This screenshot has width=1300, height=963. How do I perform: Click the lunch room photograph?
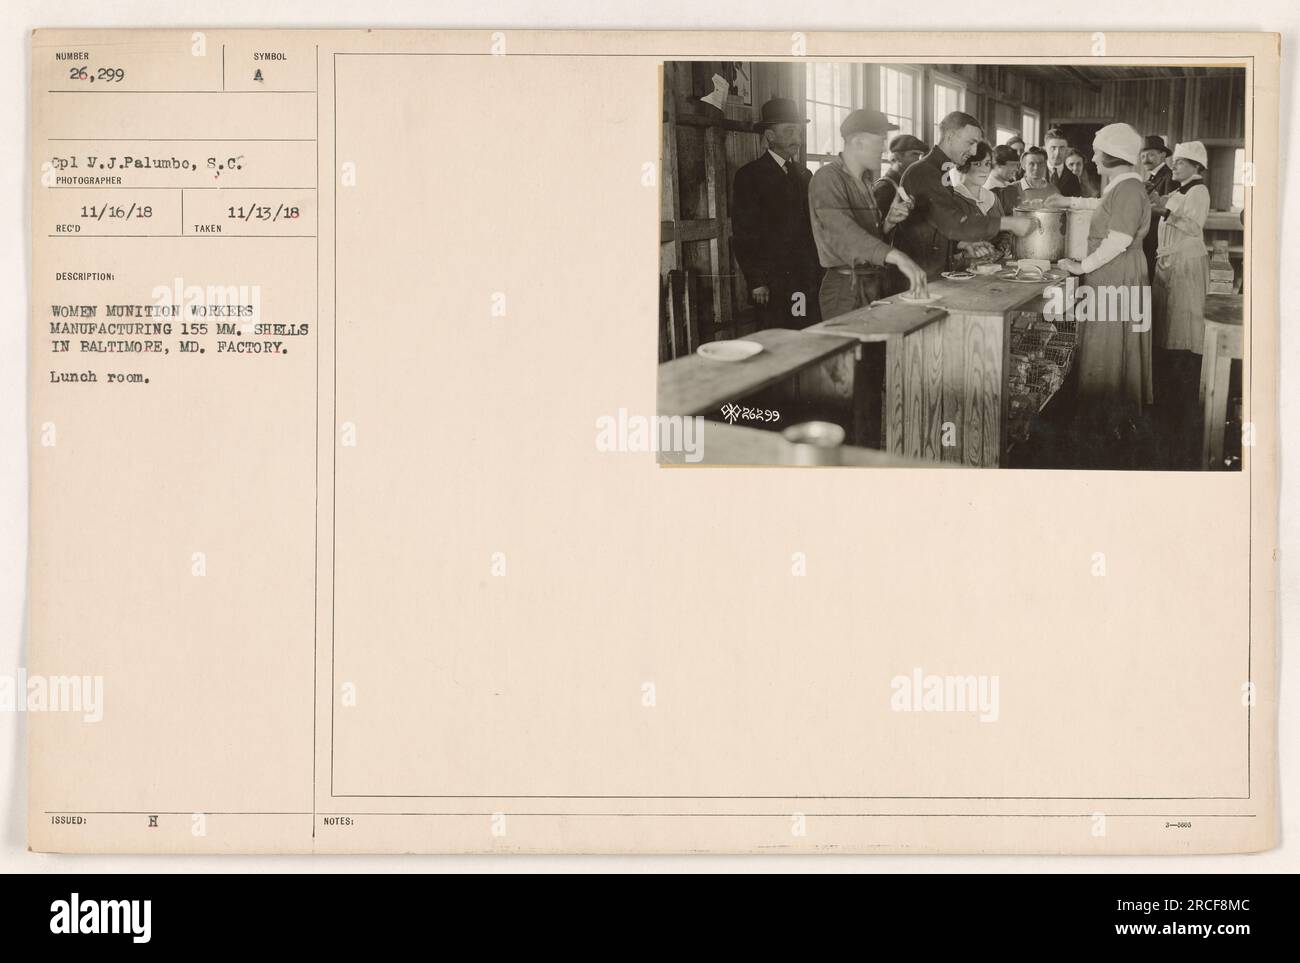[x=952, y=266]
